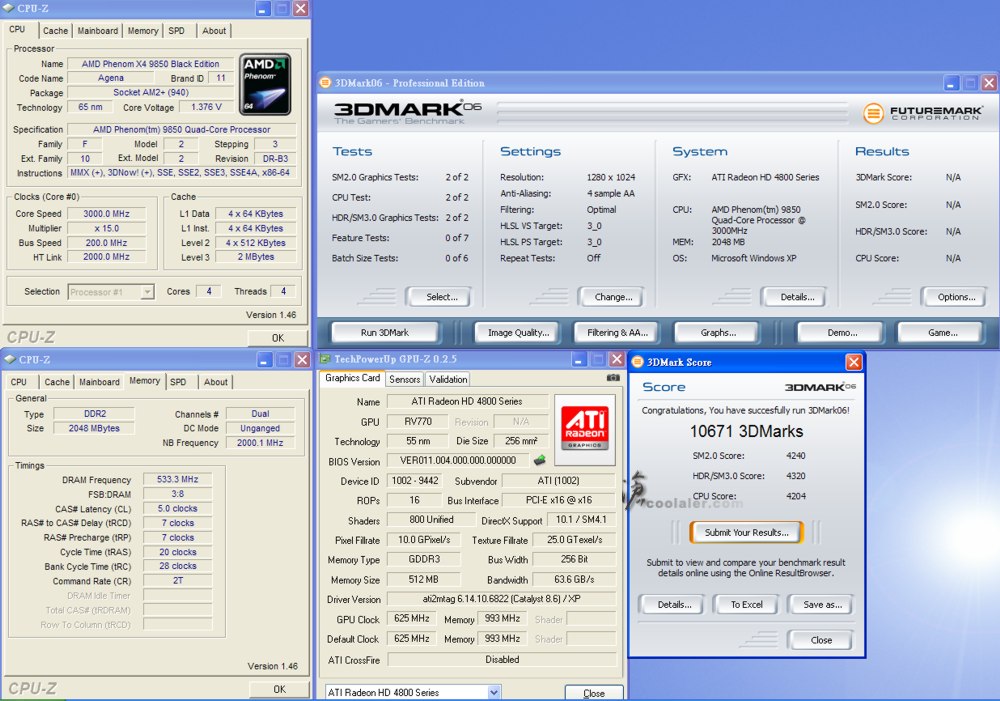Close the 3DMark Score window via X
The width and height of the screenshot is (1000, 701).
[x=853, y=362]
